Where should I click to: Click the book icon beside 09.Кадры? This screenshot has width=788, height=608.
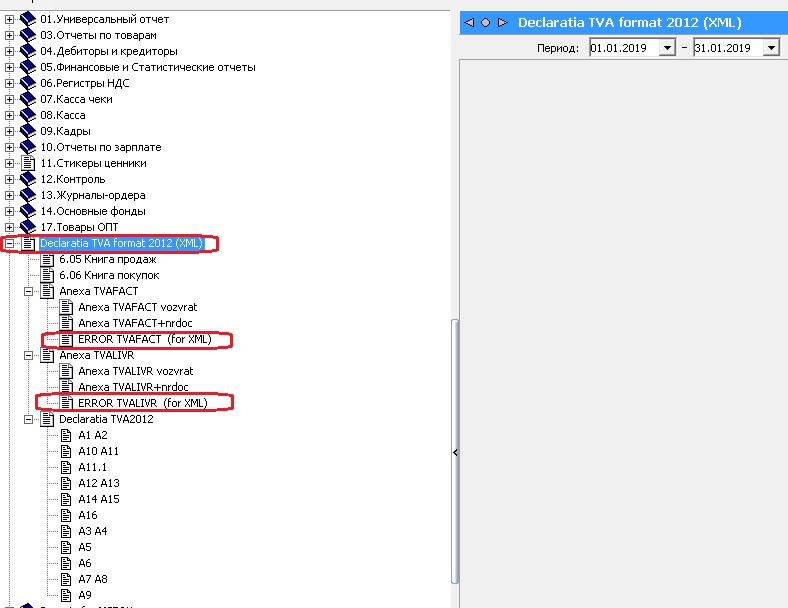pos(28,131)
